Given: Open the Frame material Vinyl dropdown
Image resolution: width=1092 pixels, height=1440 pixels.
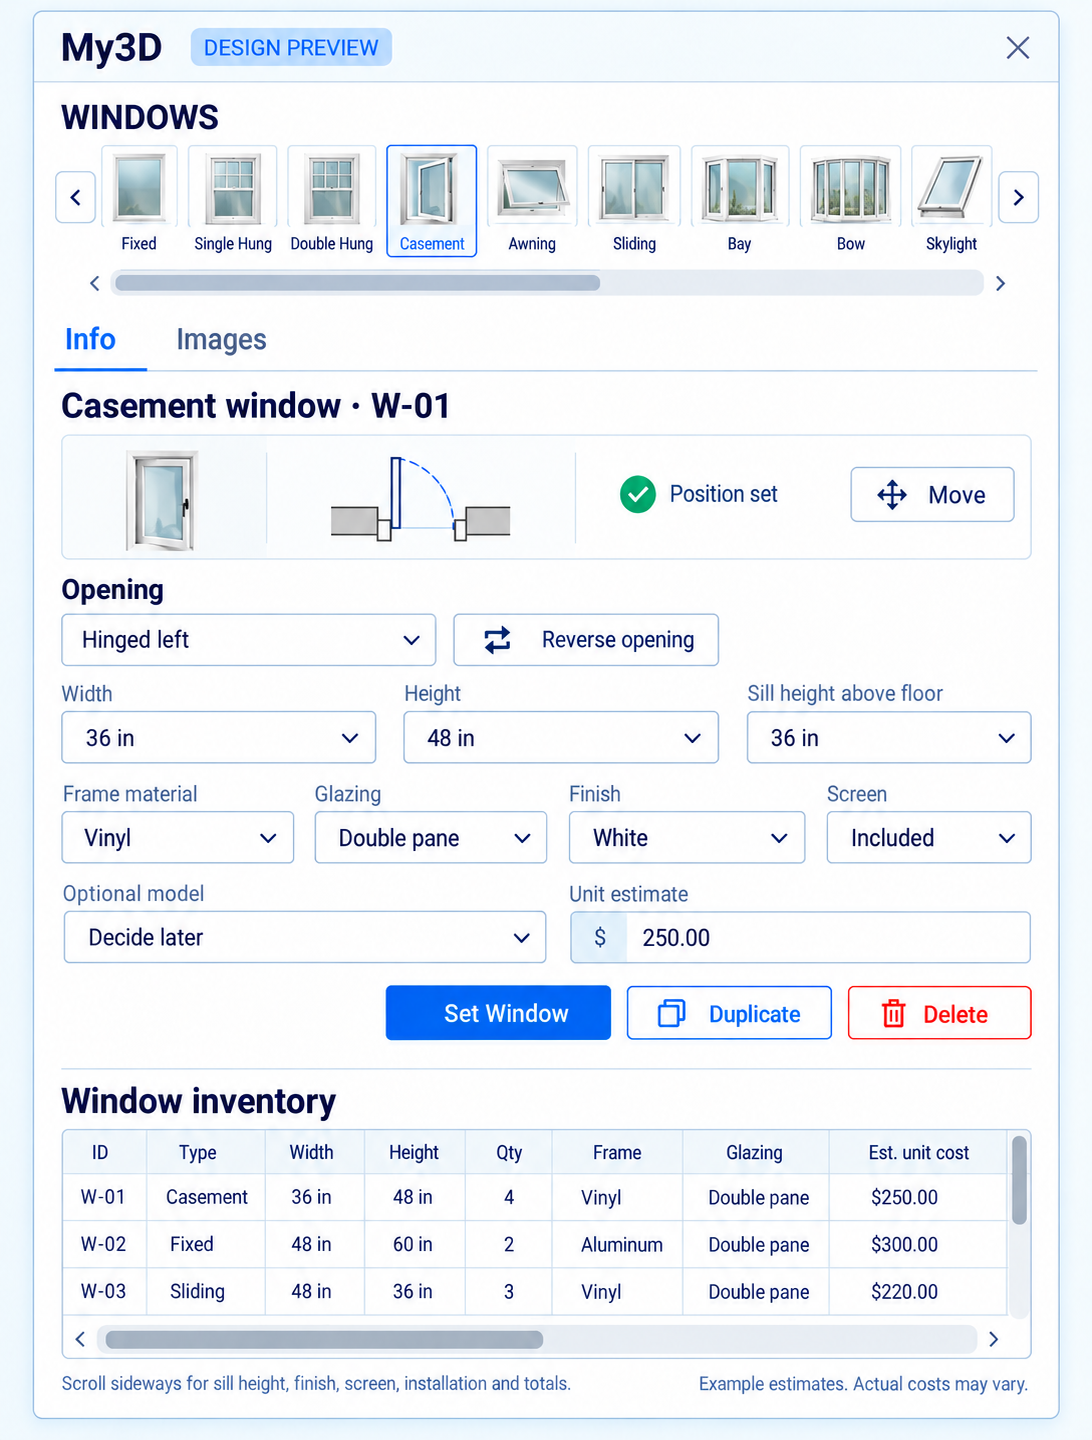Looking at the screenshot, I should pyautogui.click(x=178, y=838).
